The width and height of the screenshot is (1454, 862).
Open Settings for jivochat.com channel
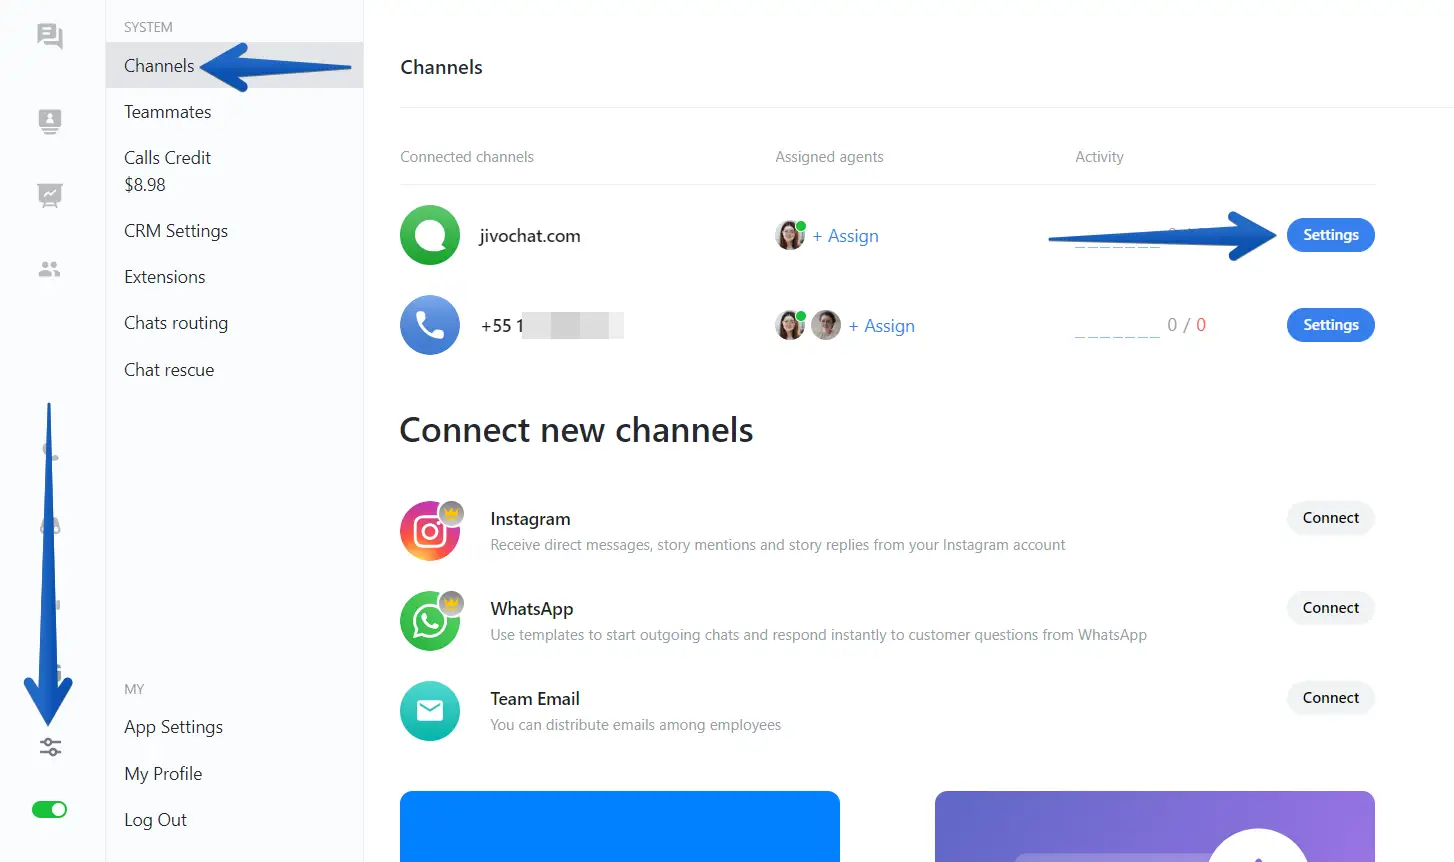1330,235
